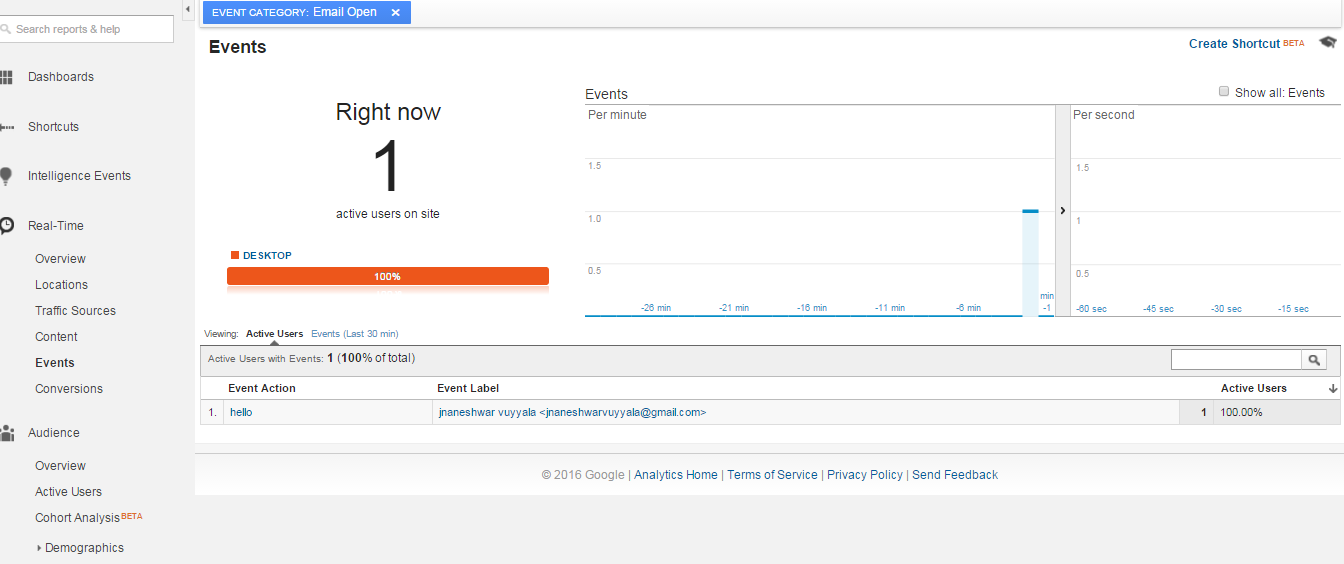This screenshot has height=564, width=1344.
Task: Click the Per second chart label
Action: coord(1104,115)
